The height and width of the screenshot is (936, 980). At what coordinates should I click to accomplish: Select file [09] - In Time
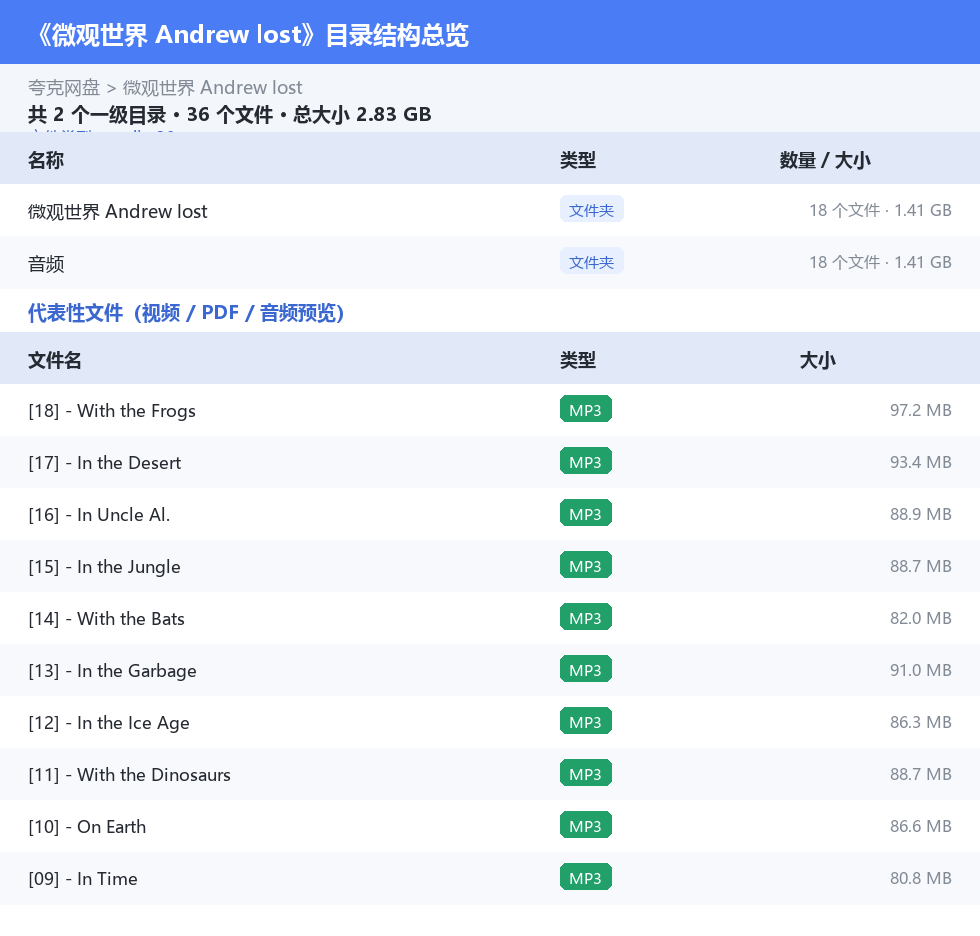tap(82, 879)
